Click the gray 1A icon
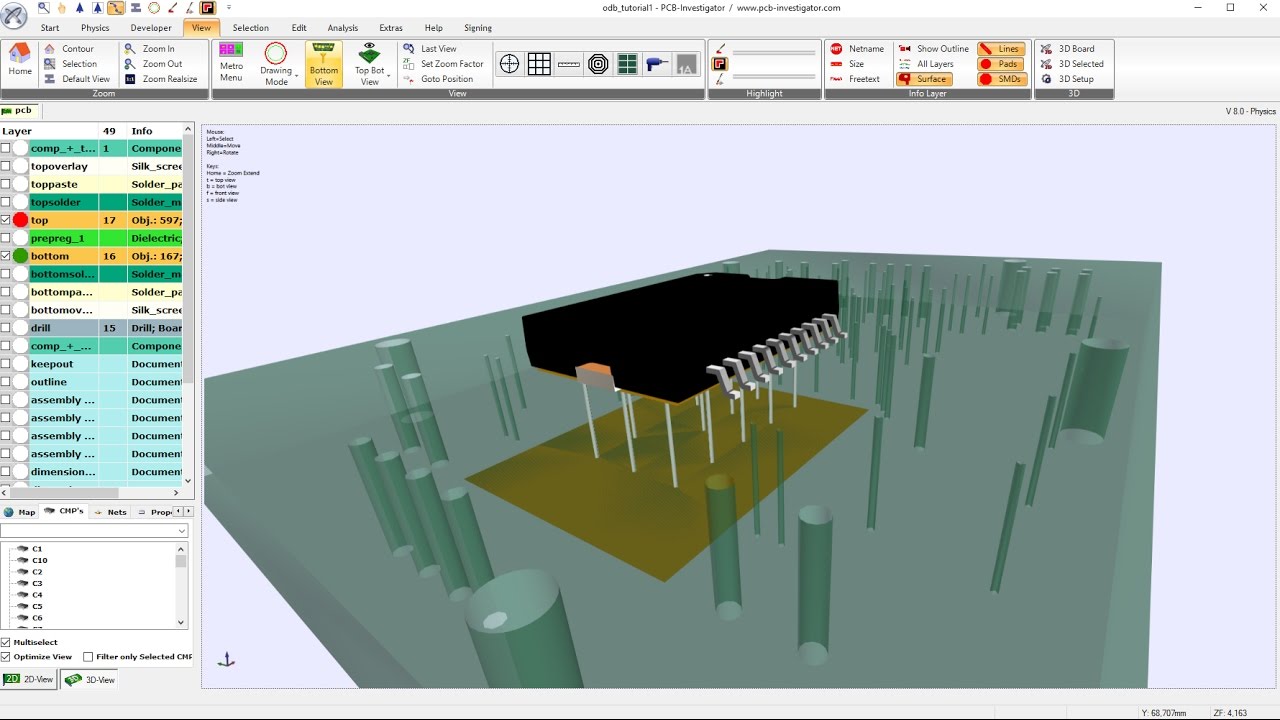1280x720 pixels. (x=686, y=64)
